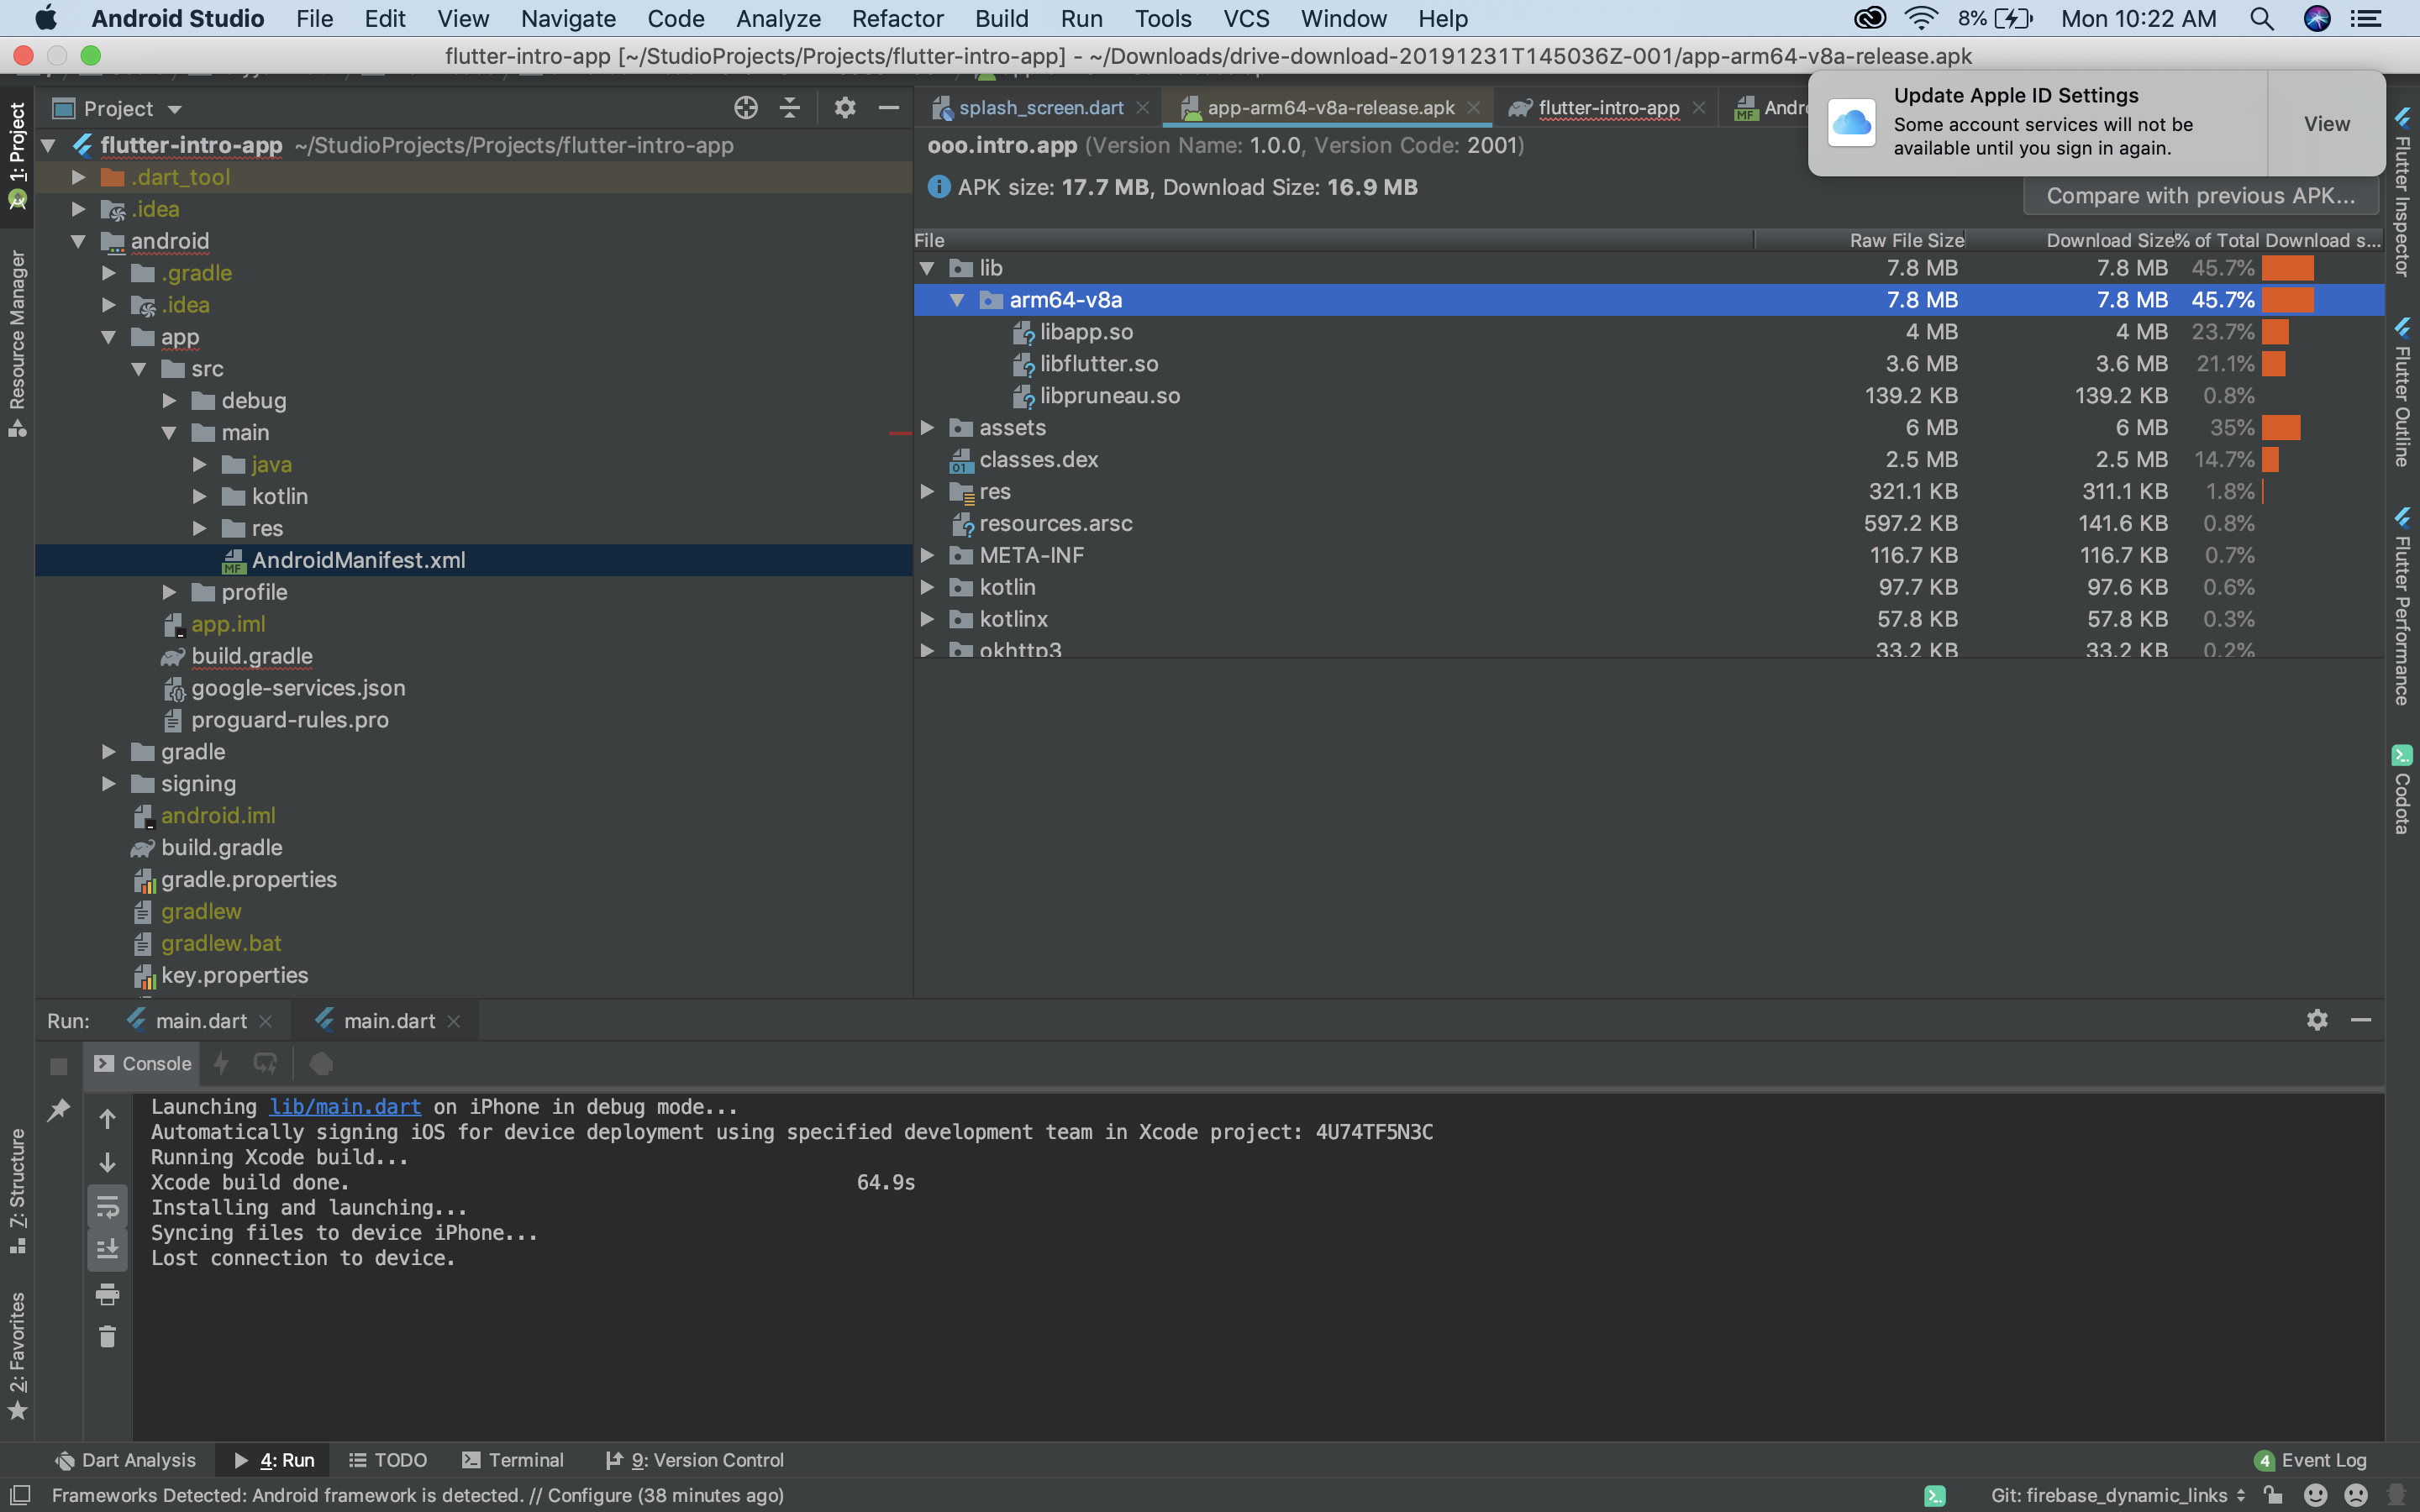Expand the assets folder in APK analyzer

927,427
